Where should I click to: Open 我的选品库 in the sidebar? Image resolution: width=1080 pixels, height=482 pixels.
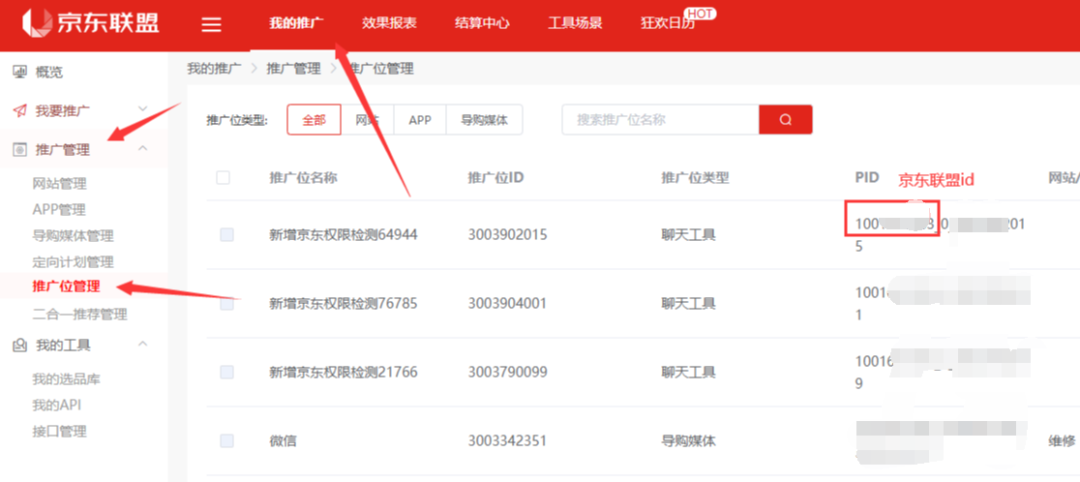pyautogui.click(x=67, y=379)
